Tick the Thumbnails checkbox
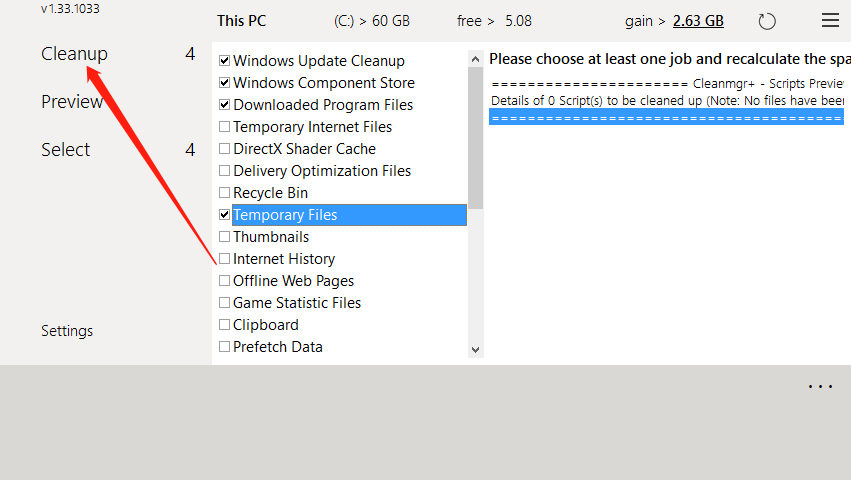This screenshot has width=851, height=480. (224, 237)
